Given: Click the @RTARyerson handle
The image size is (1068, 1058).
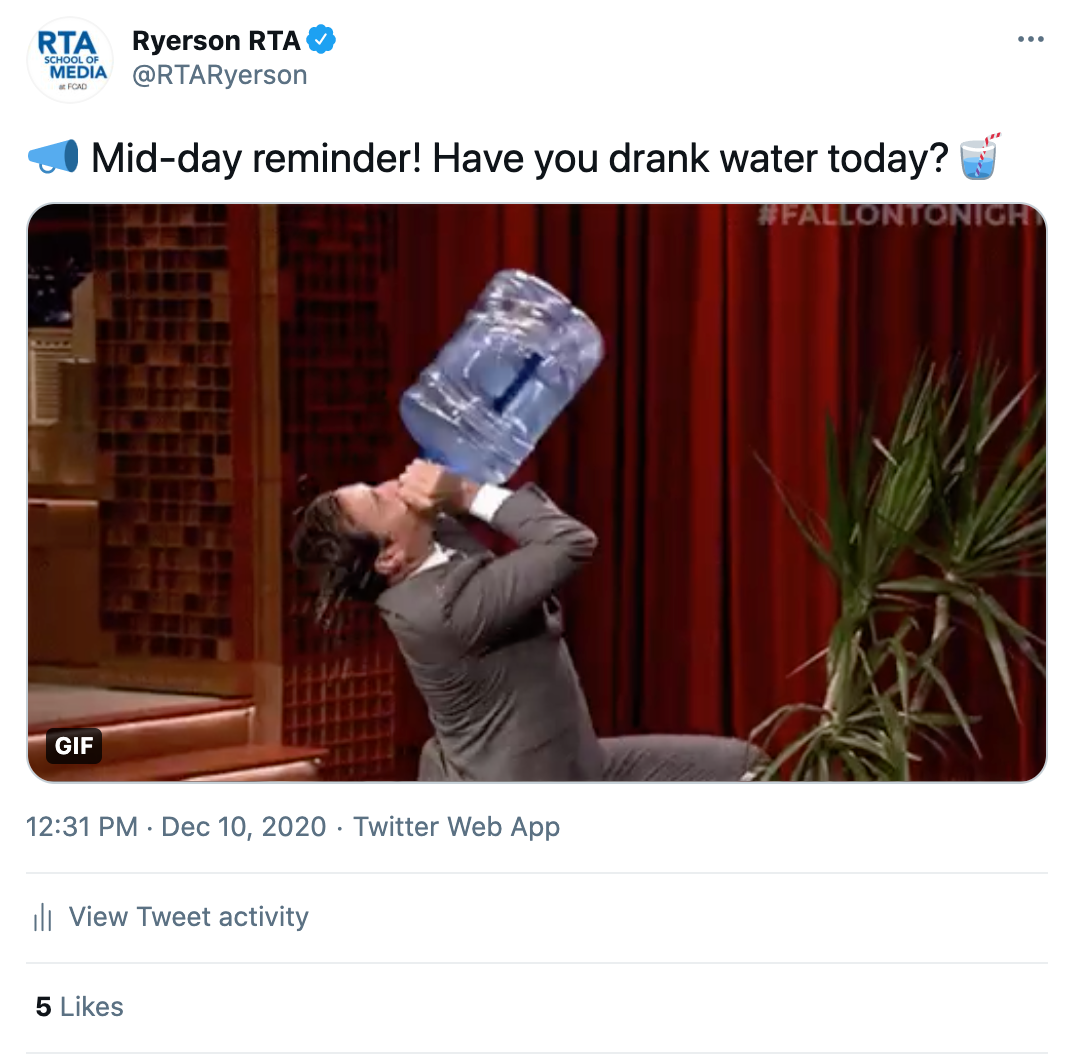Looking at the screenshot, I should point(219,75).
